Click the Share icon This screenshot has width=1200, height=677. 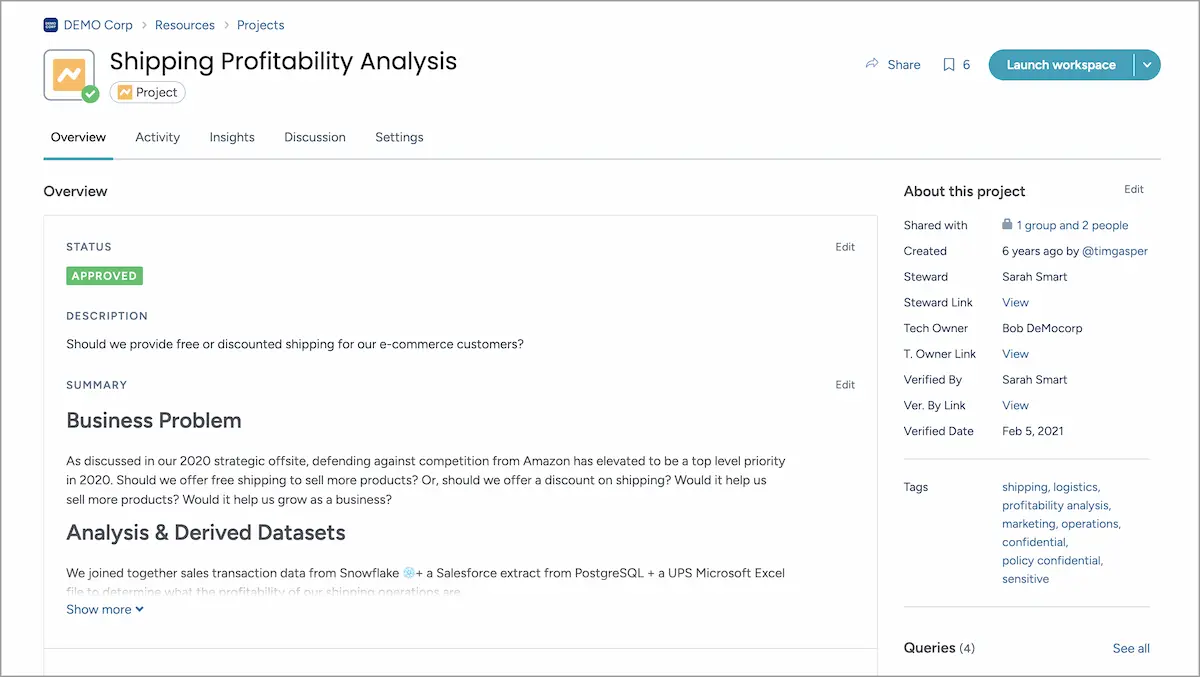pos(871,64)
